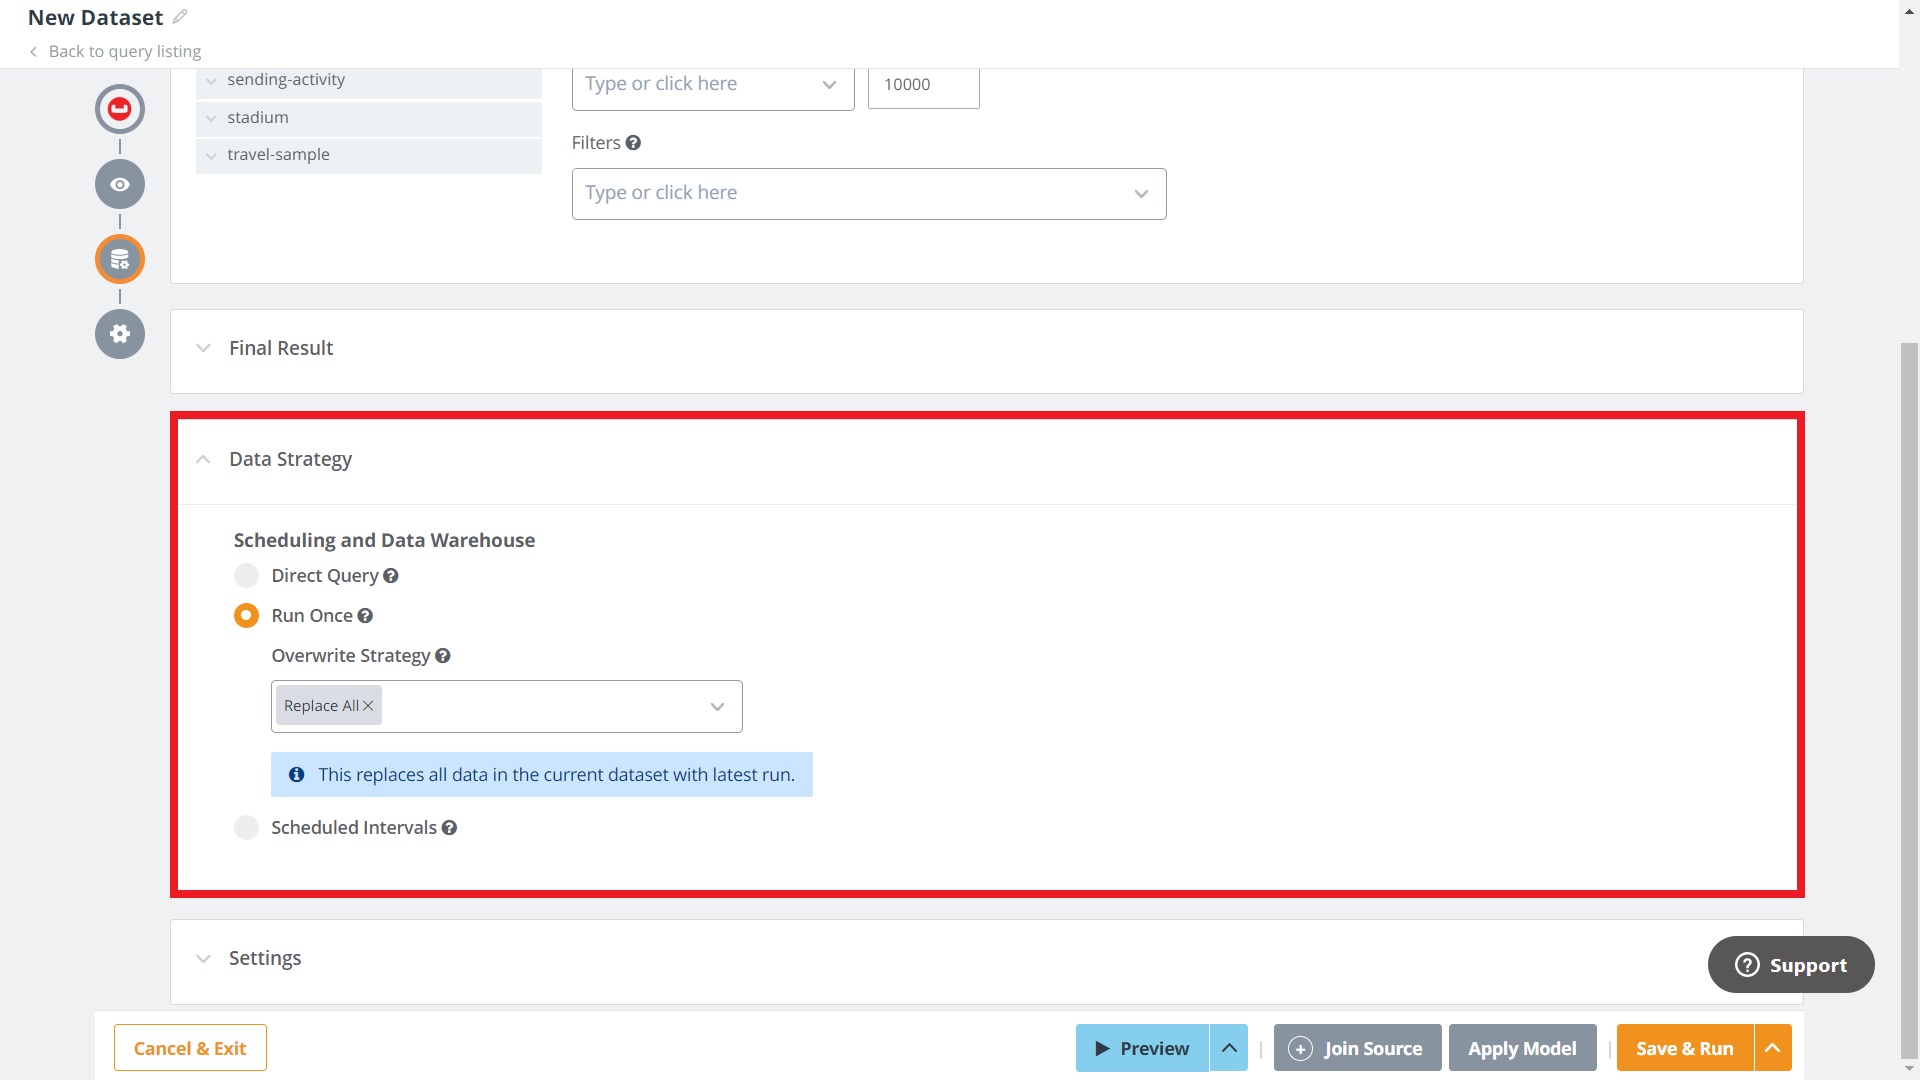Select the Scheduled Intervals radio button
This screenshot has height=1080, width=1920.
click(x=246, y=827)
